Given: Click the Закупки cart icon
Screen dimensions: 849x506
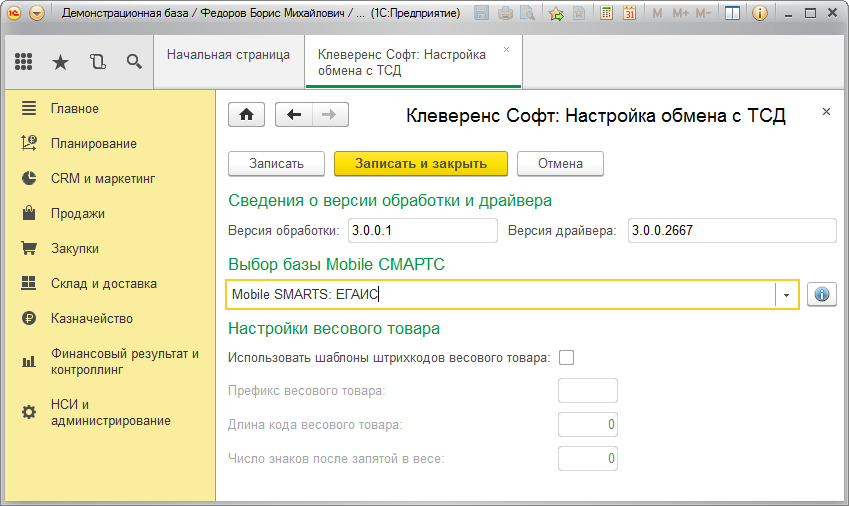Looking at the screenshot, I should [29, 248].
